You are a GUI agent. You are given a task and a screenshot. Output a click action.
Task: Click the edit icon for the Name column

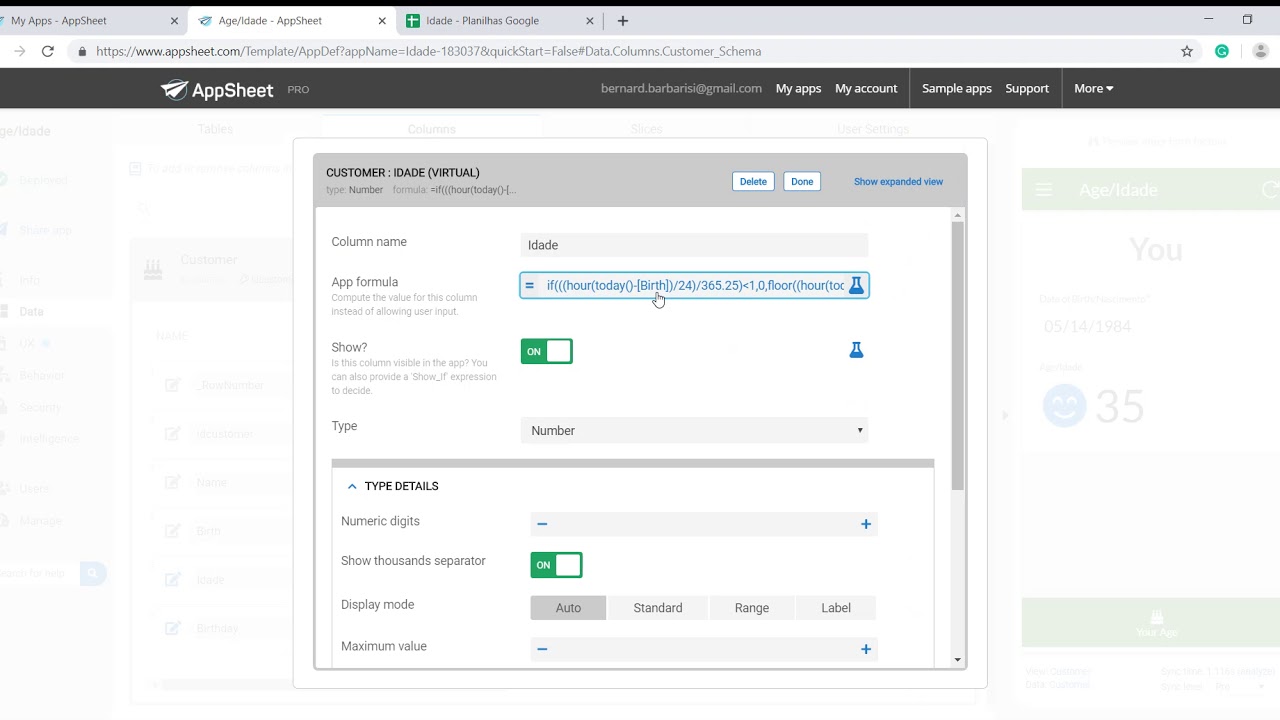(x=173, y=482)
